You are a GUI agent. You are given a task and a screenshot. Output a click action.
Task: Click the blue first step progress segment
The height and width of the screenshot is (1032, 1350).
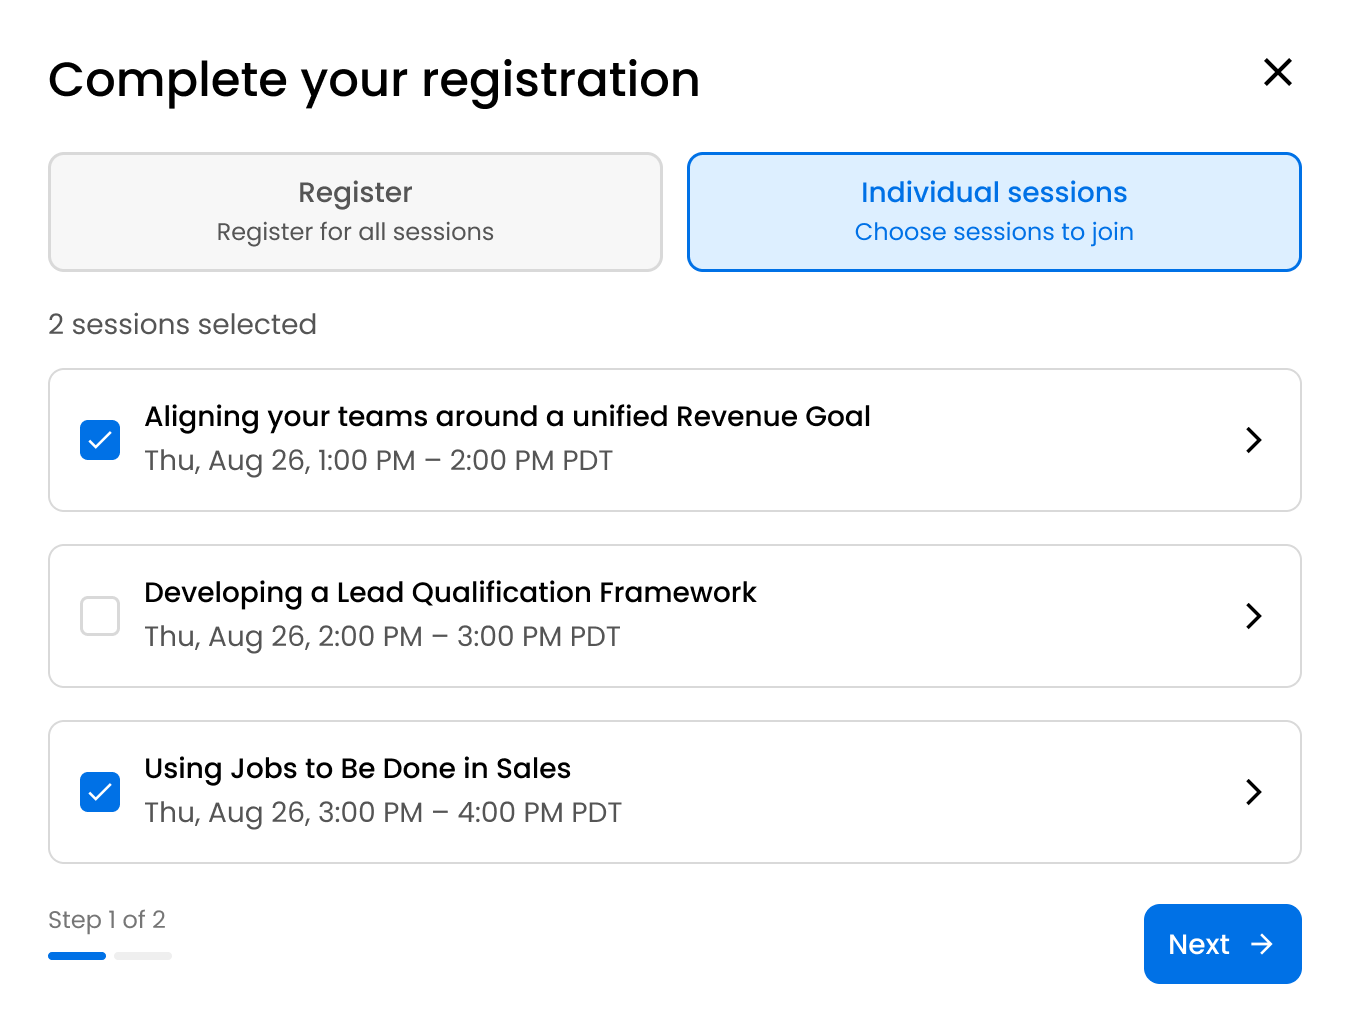coord(77,956)
